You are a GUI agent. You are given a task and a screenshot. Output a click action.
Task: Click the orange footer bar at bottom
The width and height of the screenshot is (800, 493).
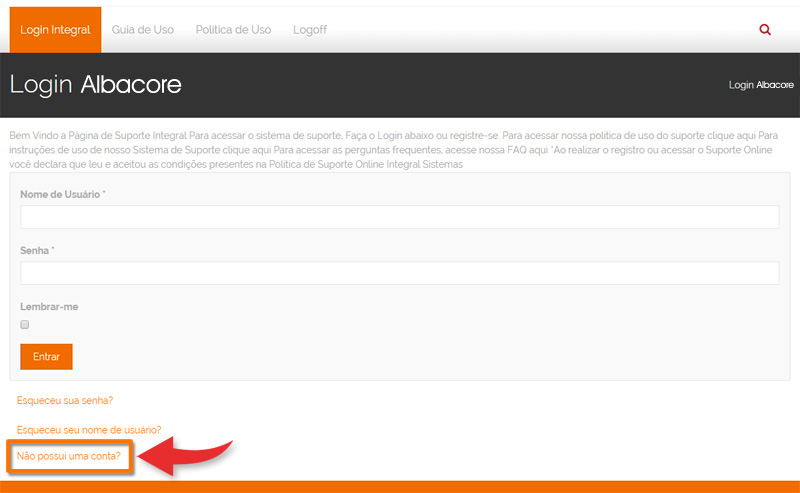(x=399, y=486)
